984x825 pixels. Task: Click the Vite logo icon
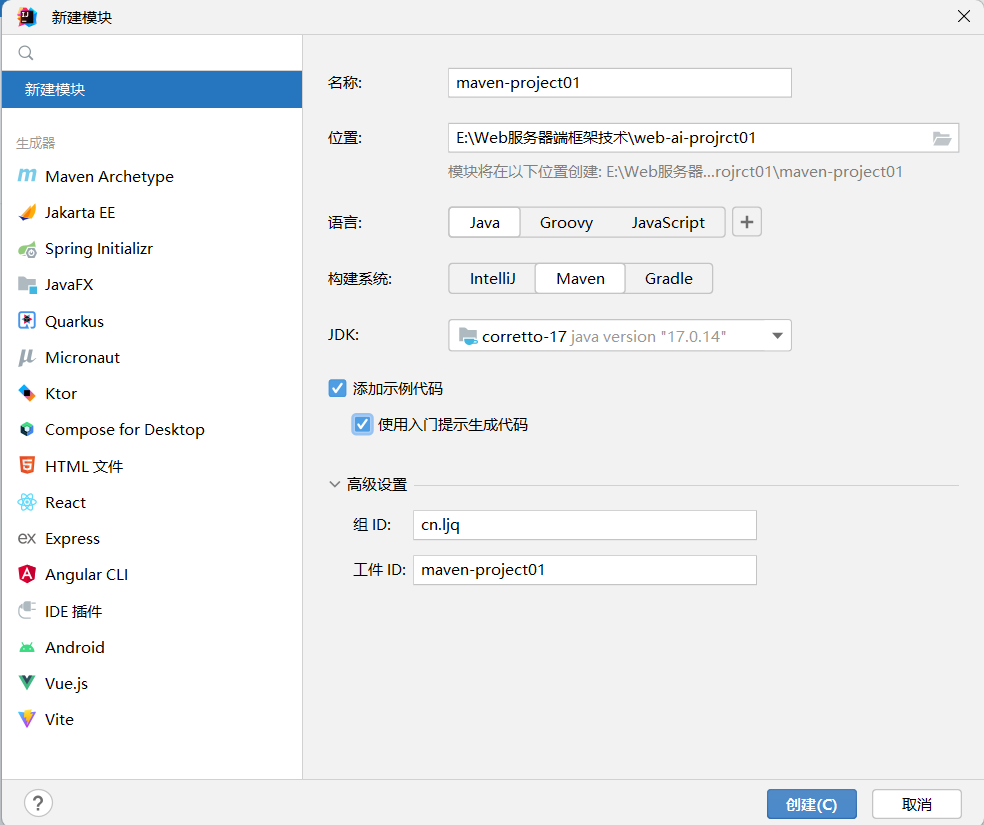tap(27, 719)
